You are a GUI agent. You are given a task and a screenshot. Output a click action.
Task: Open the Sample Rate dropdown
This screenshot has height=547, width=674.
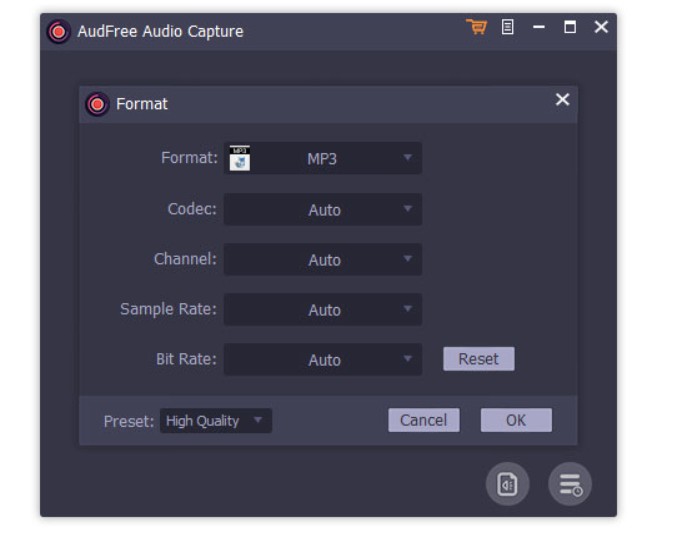pos(323,309)
